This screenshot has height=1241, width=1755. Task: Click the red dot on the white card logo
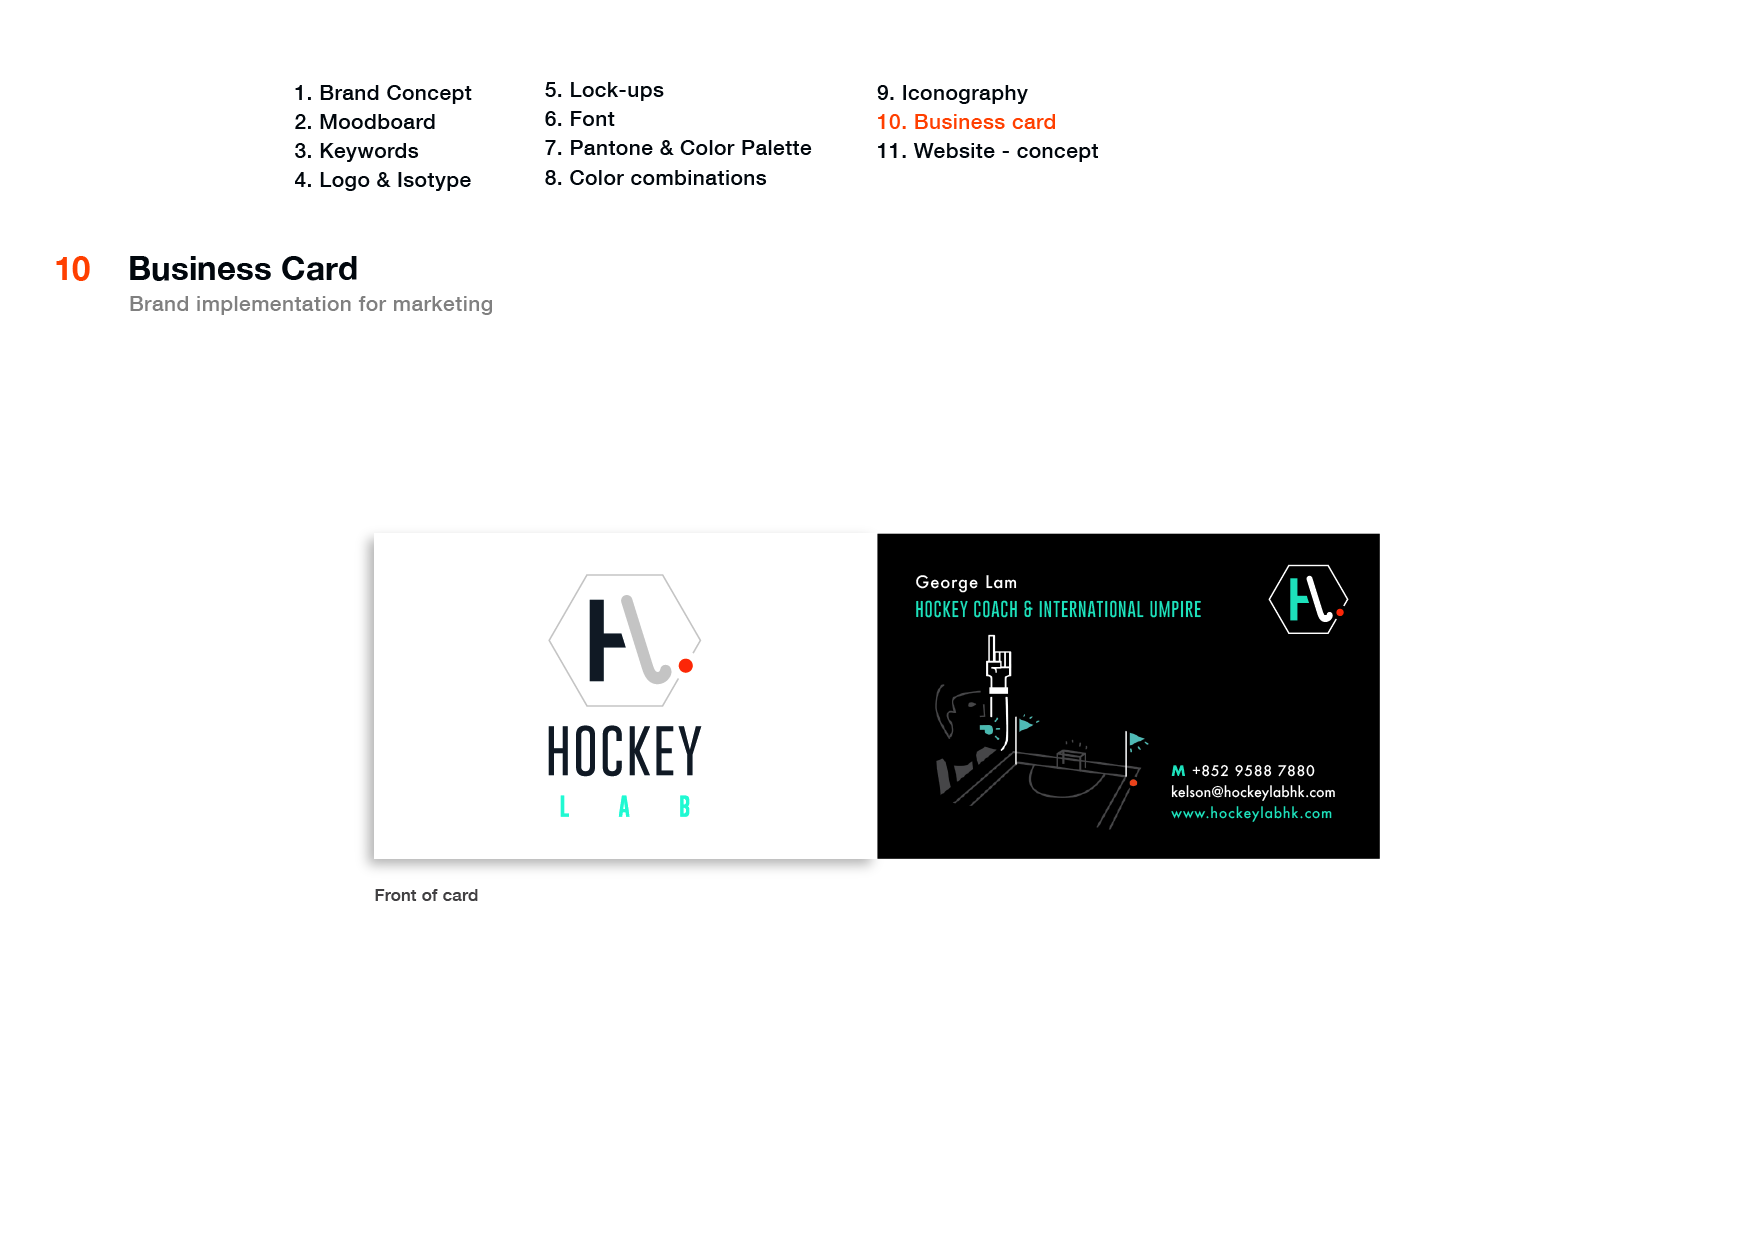(686, 666)
